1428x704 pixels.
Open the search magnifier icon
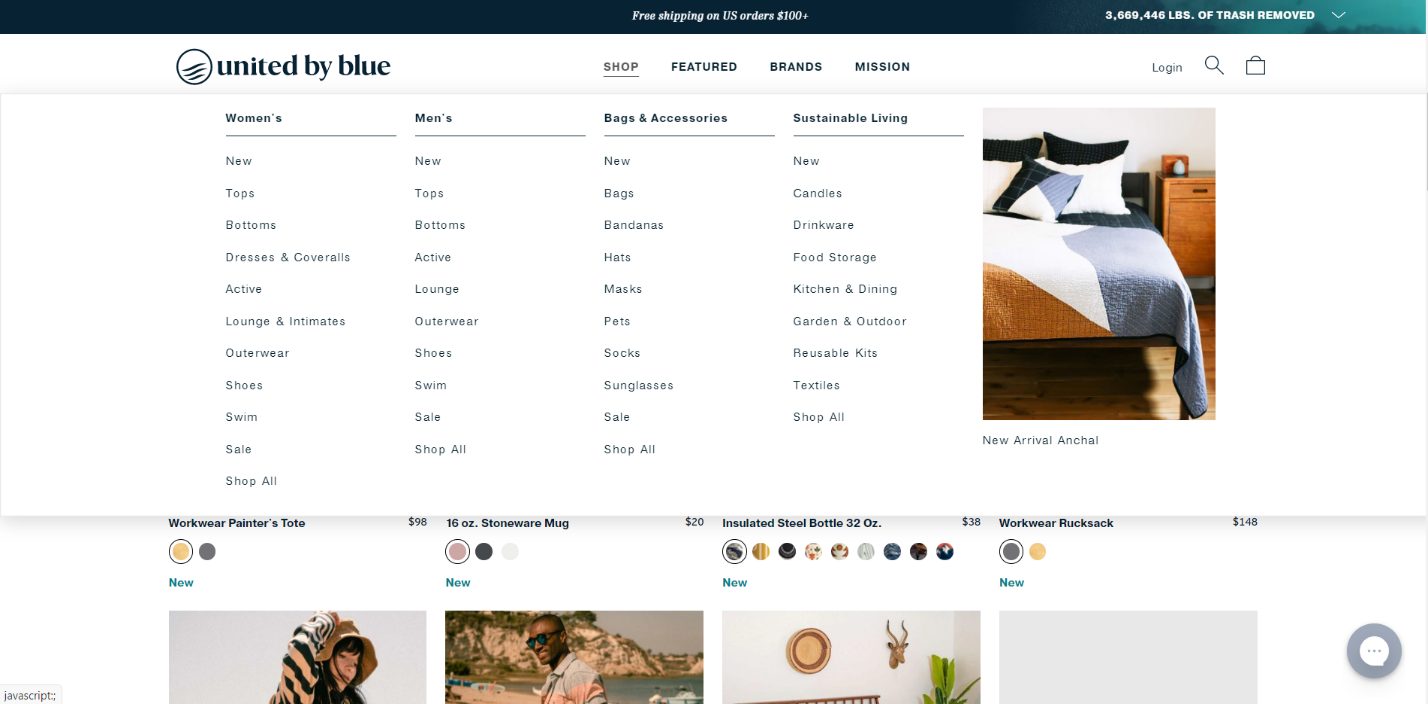[x=1214, y=65]
